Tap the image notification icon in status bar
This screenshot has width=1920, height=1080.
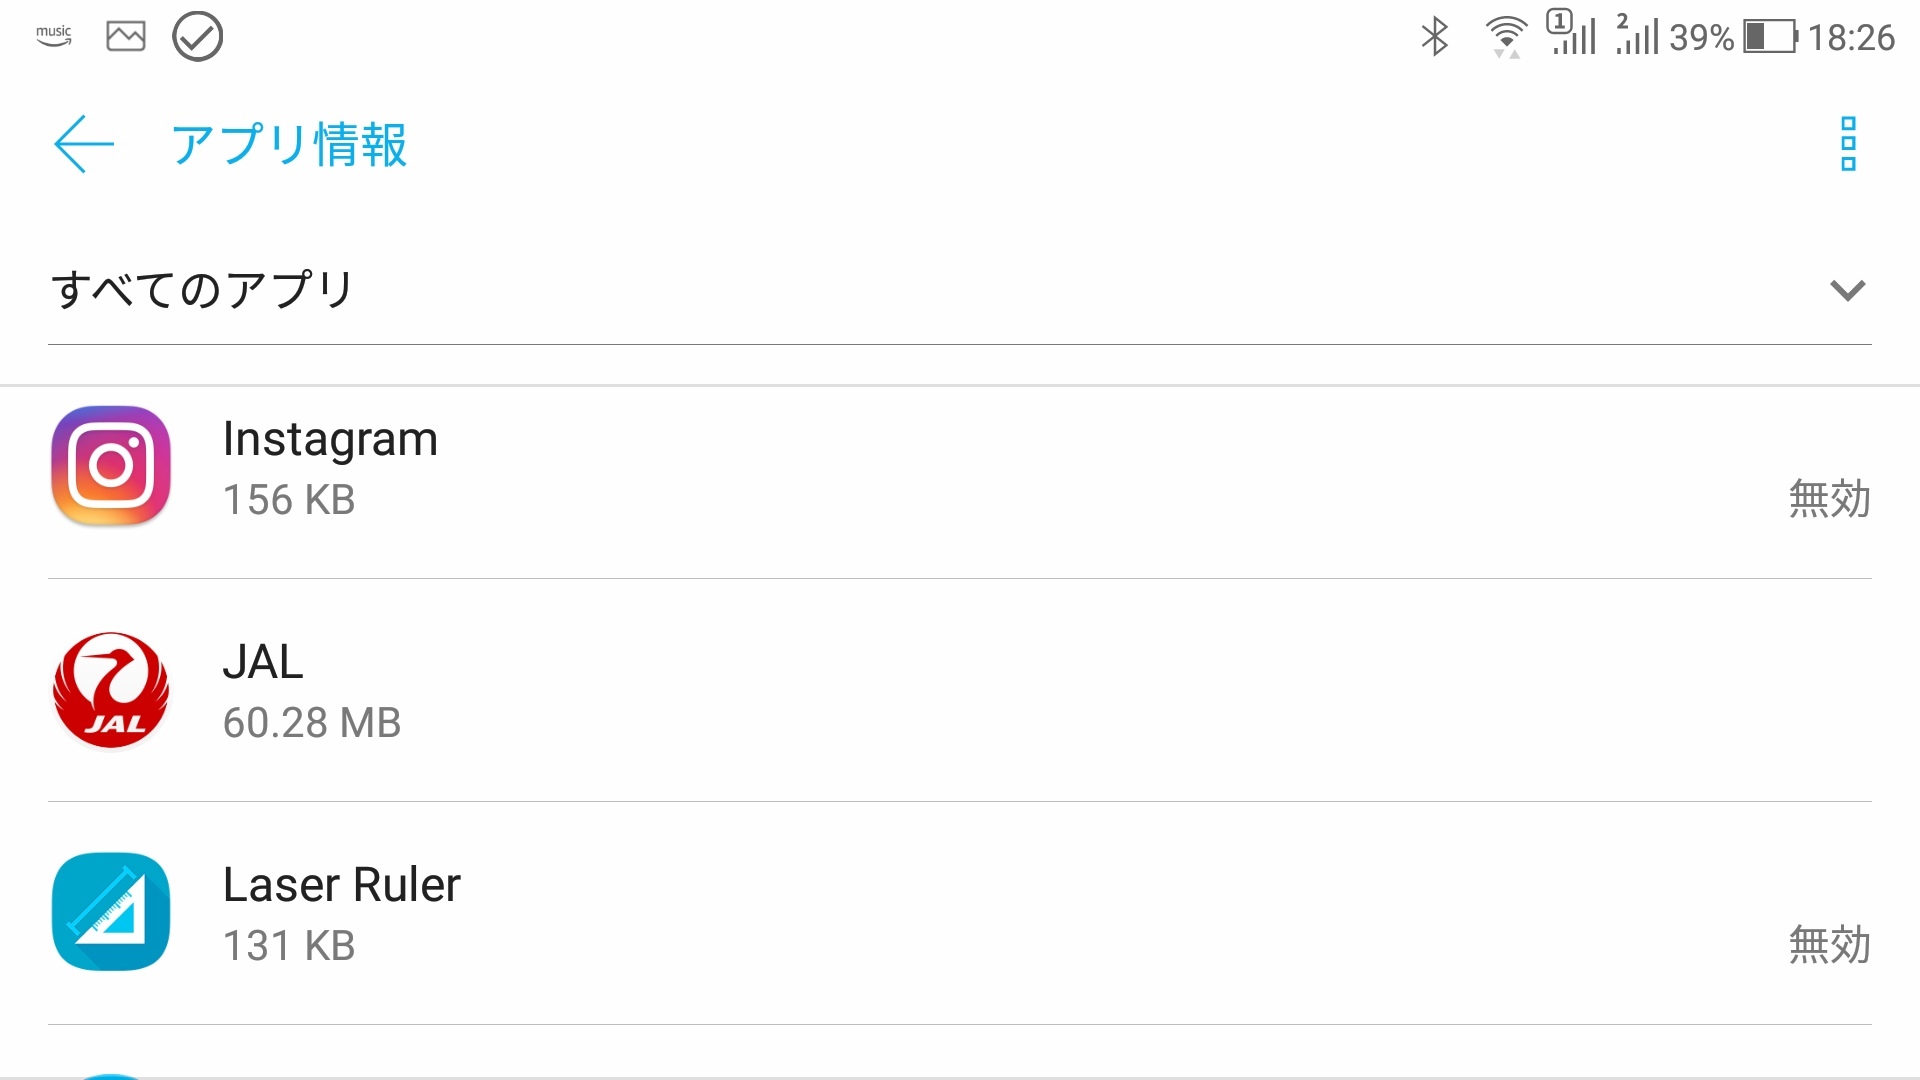[126, 36]
